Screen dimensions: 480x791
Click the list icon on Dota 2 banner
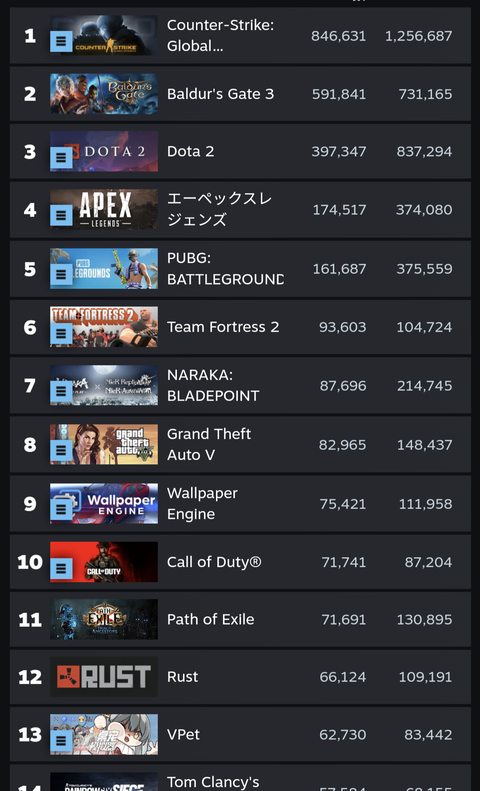[62, 157]
